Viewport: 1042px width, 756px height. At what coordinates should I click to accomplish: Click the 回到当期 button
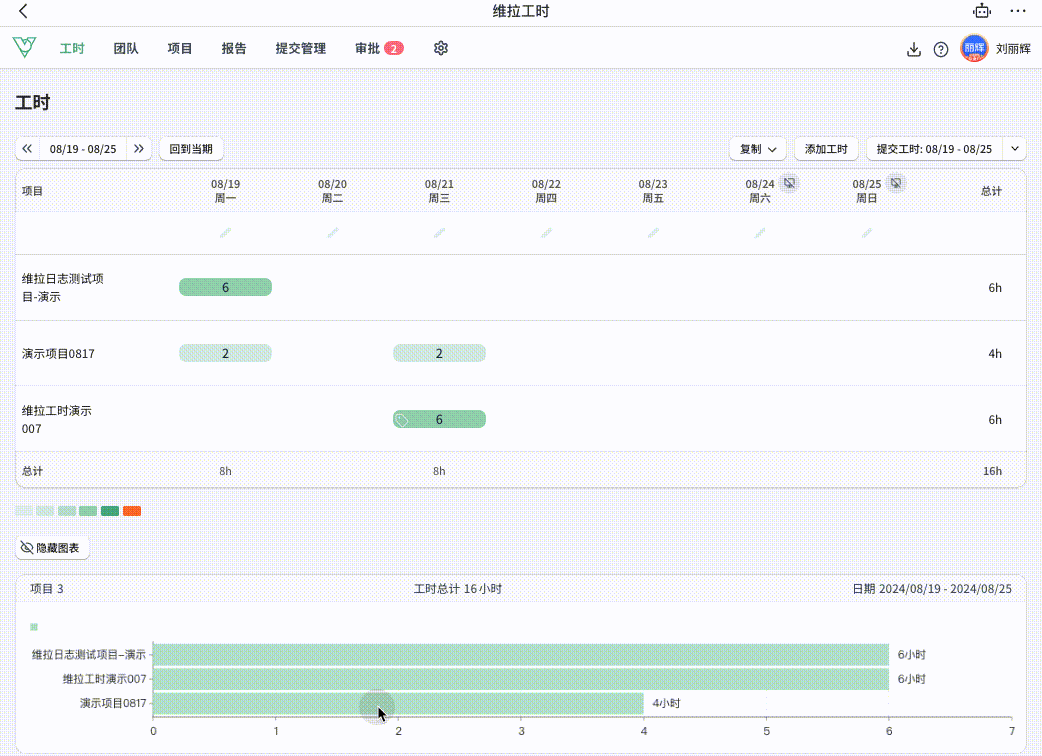click(x=191, y=149)
